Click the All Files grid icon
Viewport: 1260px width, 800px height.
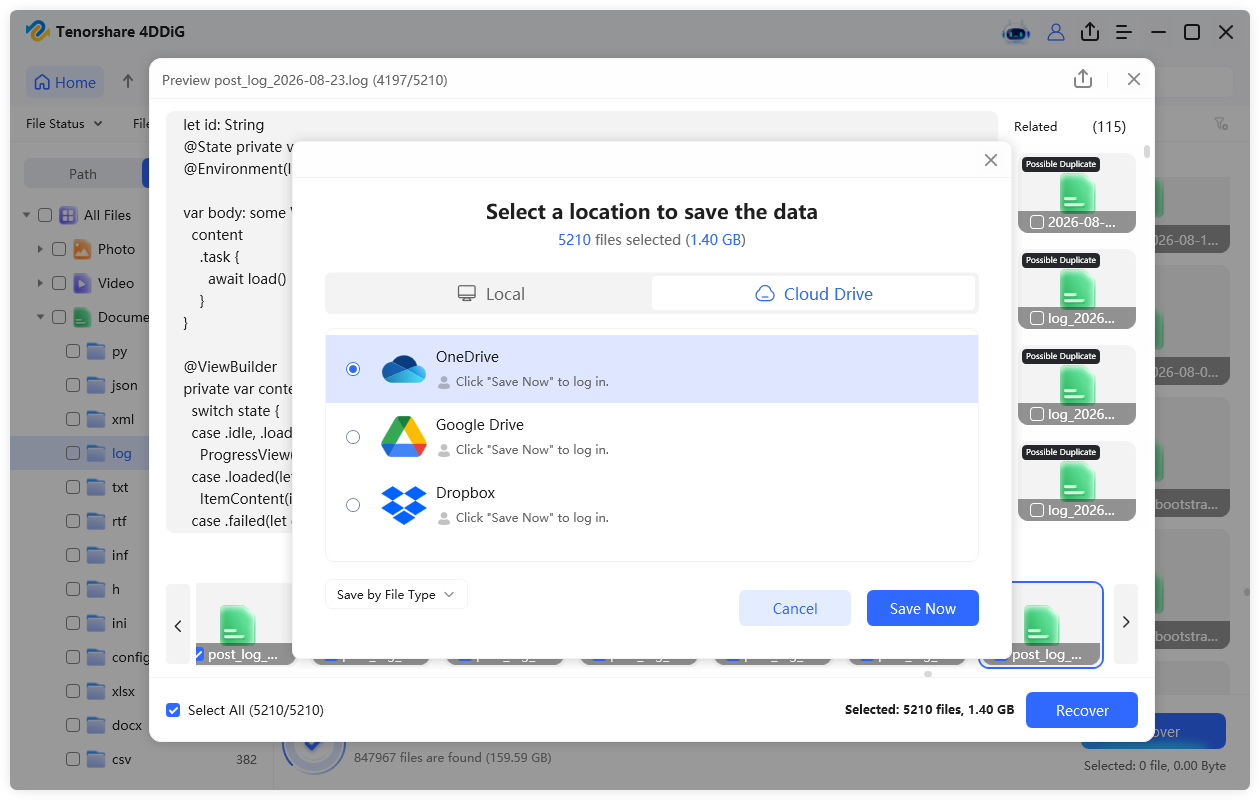pos(68,215)
